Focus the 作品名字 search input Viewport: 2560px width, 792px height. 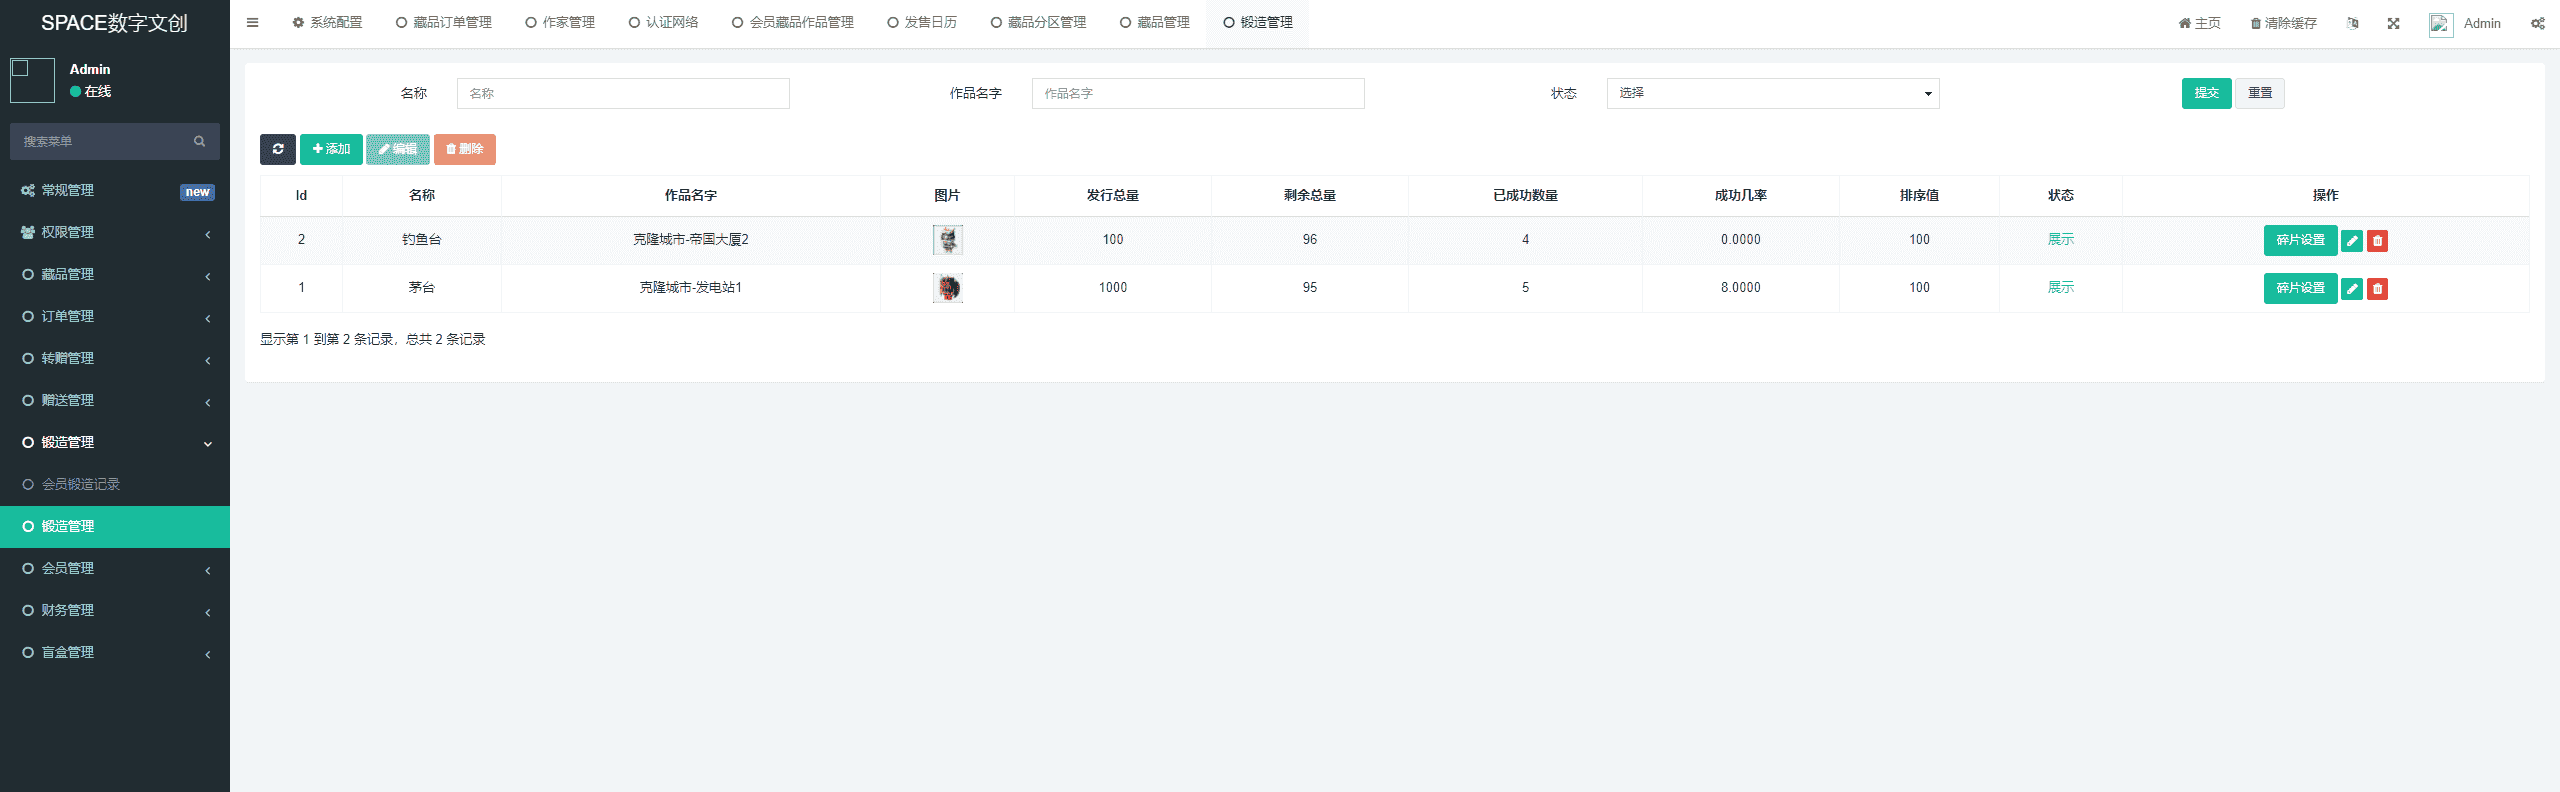(x=1198, y=93)
